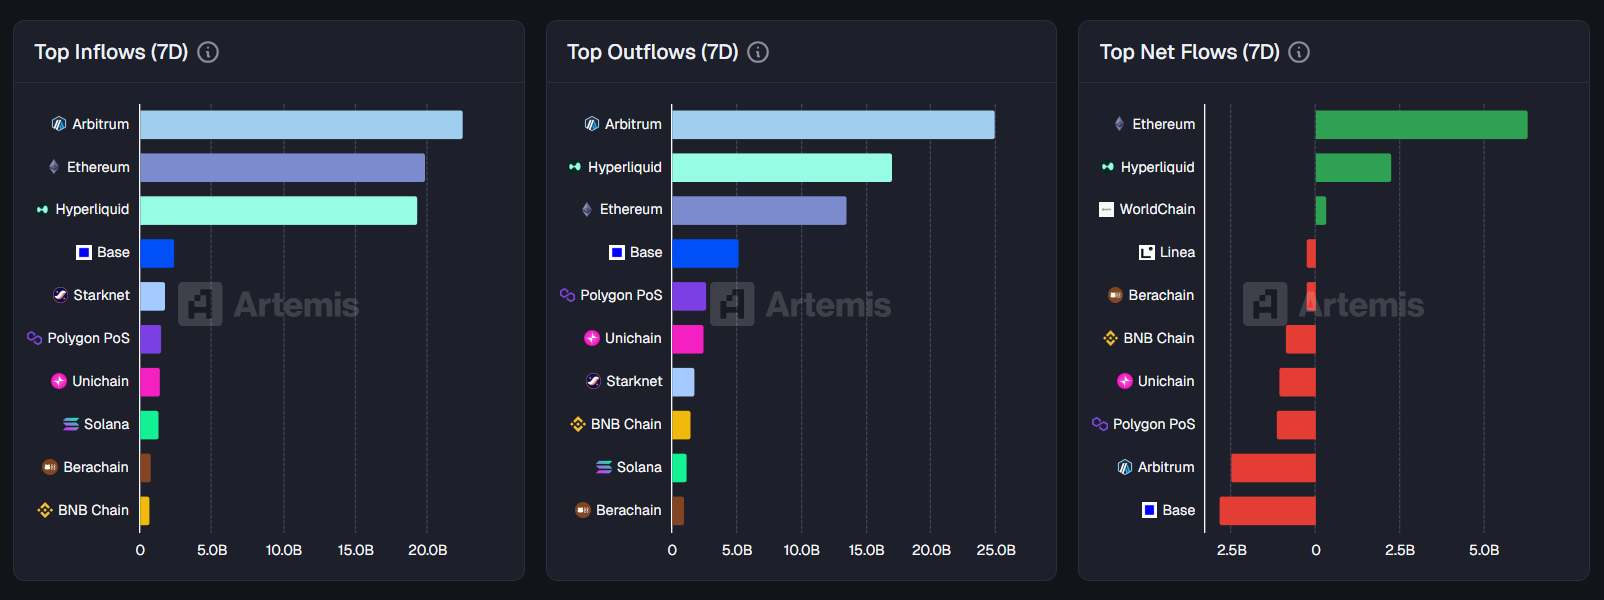The image size is (1604, 600).
Task: Click the Solana label in Top Inflows
Action: 106,424
